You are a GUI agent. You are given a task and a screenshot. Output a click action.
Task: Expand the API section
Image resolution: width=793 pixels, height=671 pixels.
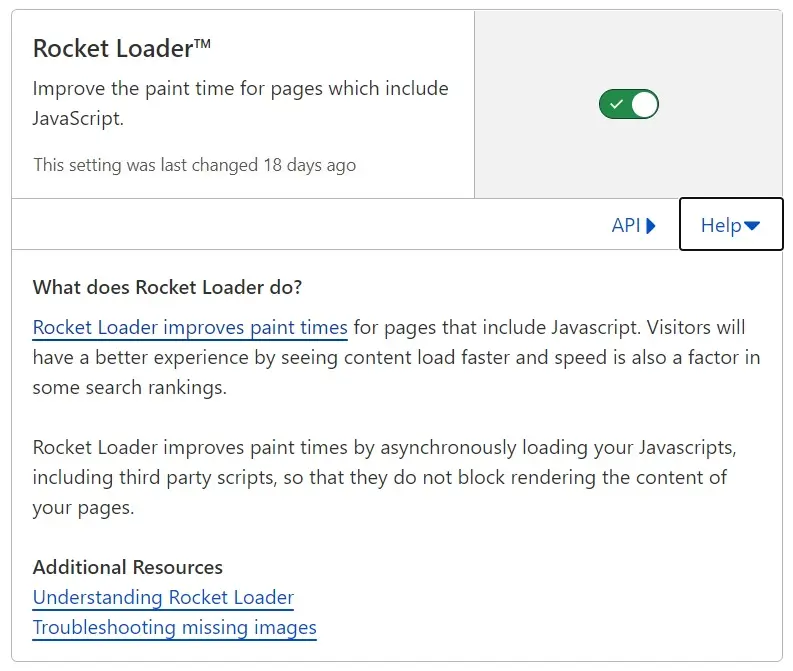[633, 225]
